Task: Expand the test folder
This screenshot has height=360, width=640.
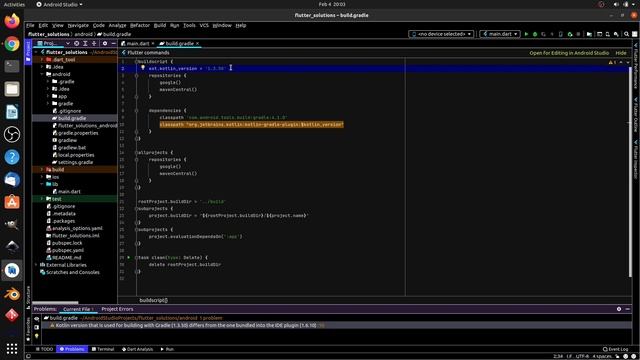Action: [42, 199]
